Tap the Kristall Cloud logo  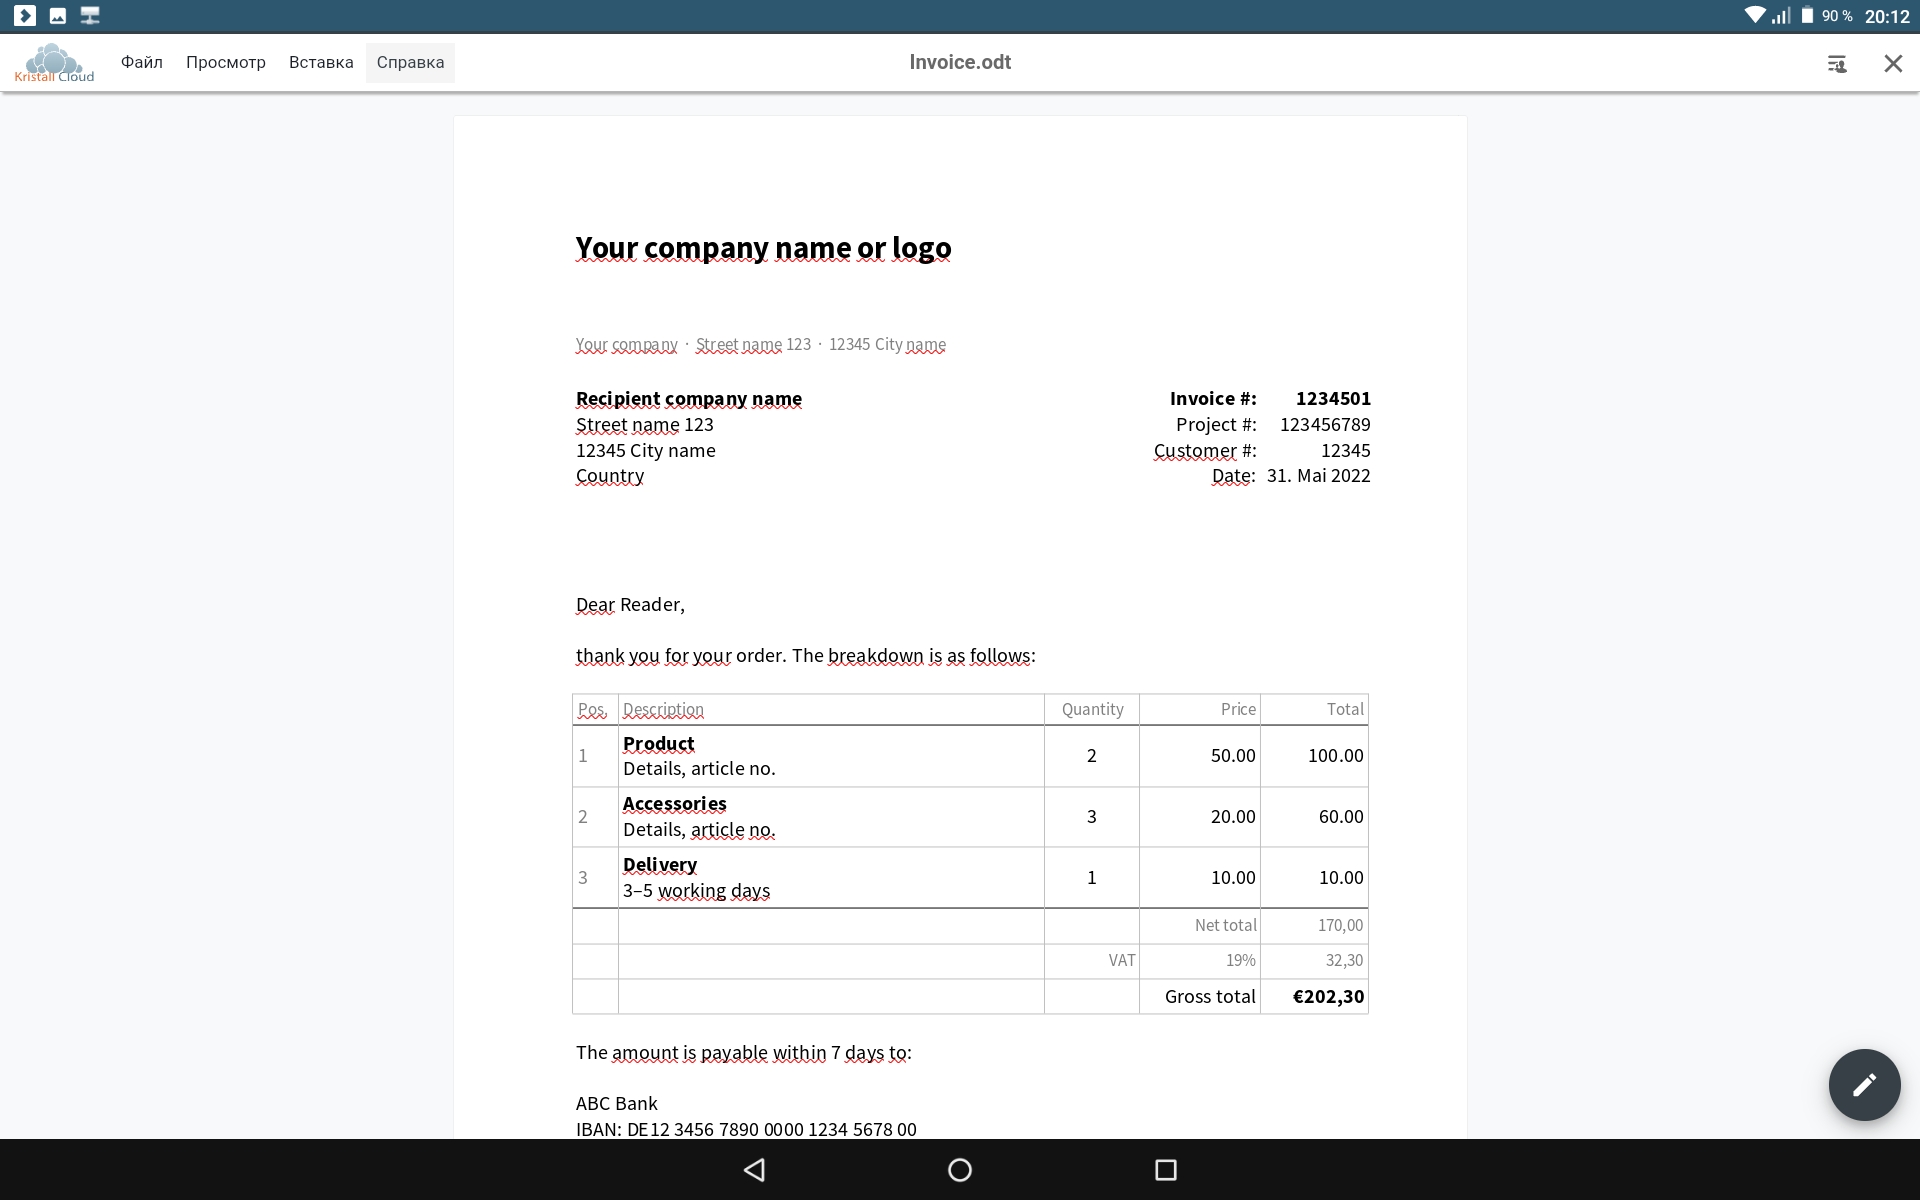coord(54,63)
